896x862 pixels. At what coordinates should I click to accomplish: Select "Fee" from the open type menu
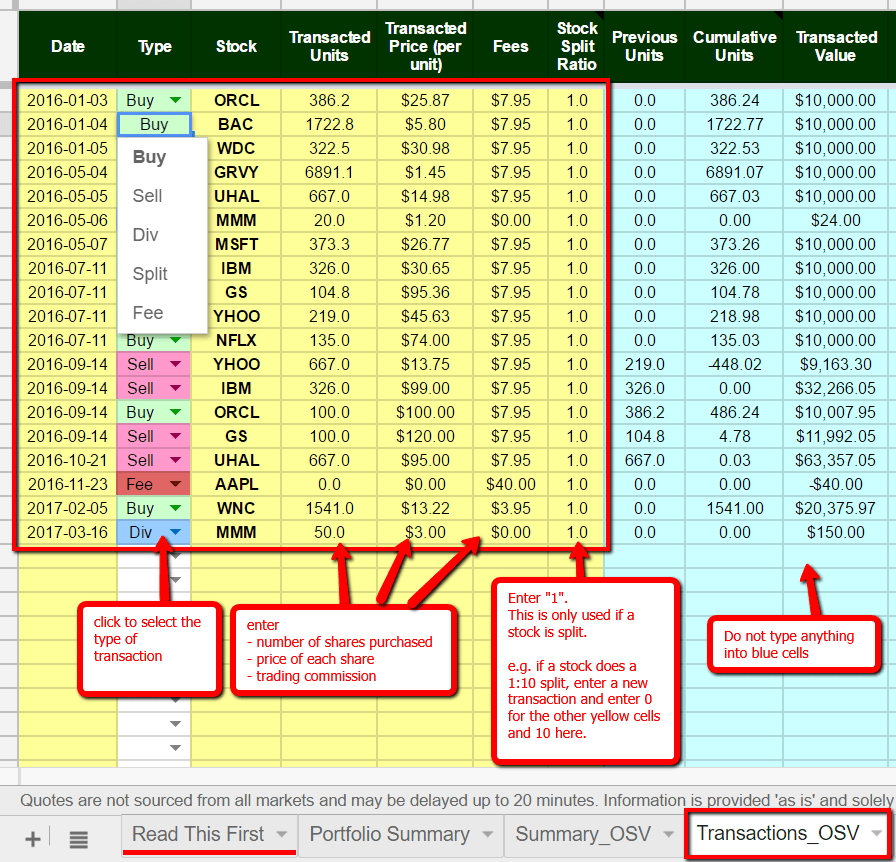pyautogui.click(x=147, y=313)
